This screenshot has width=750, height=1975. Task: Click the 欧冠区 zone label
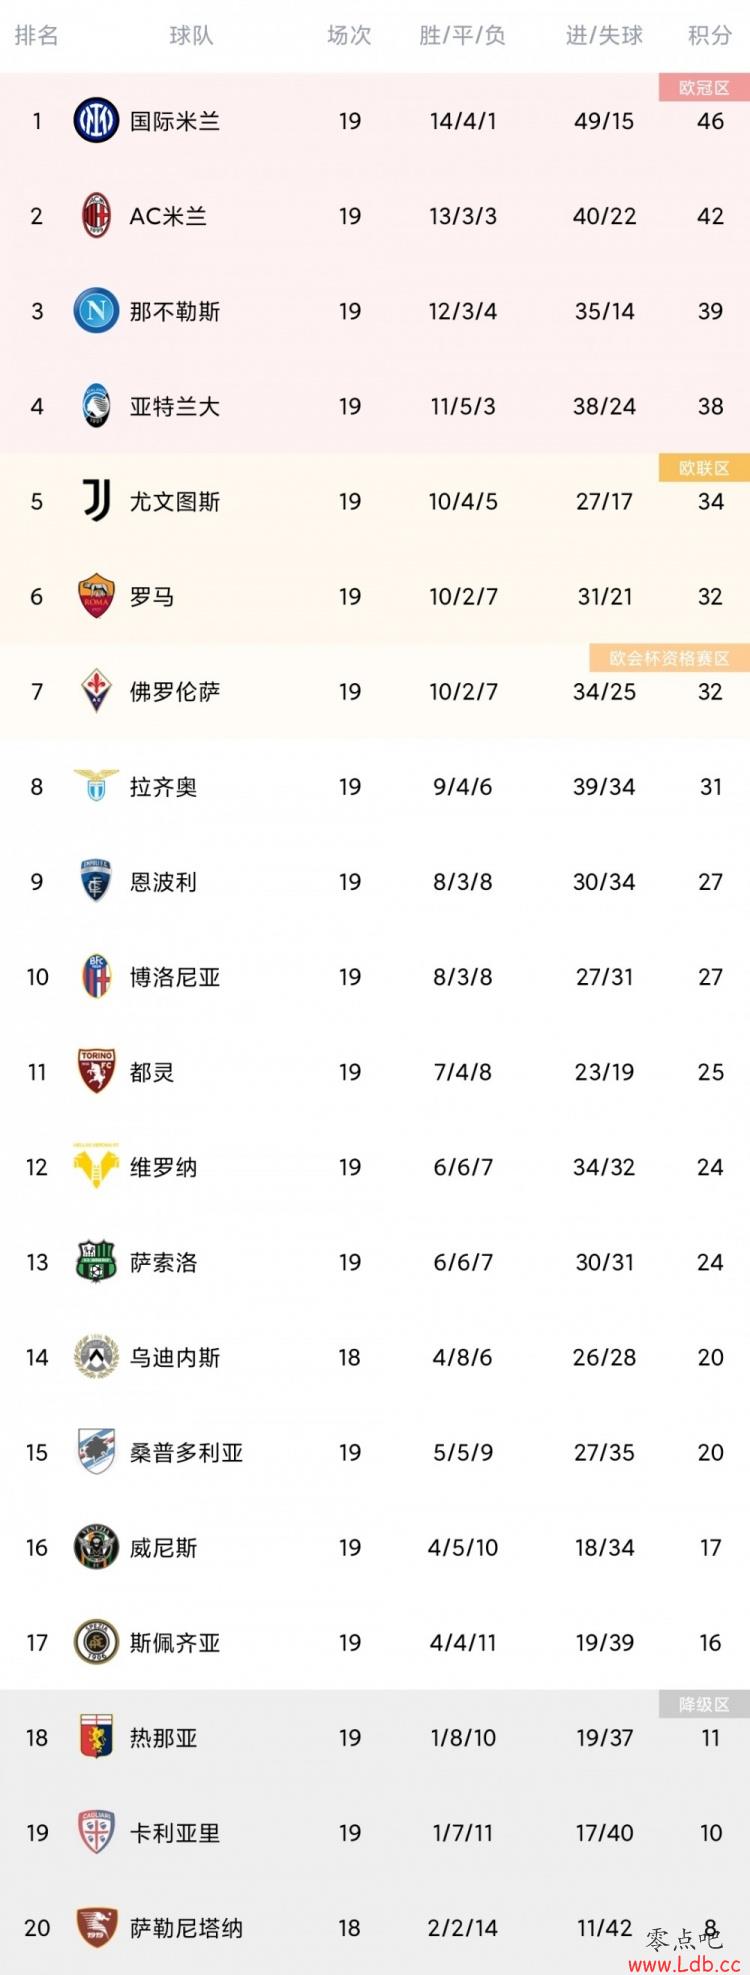tap(704, 88)
